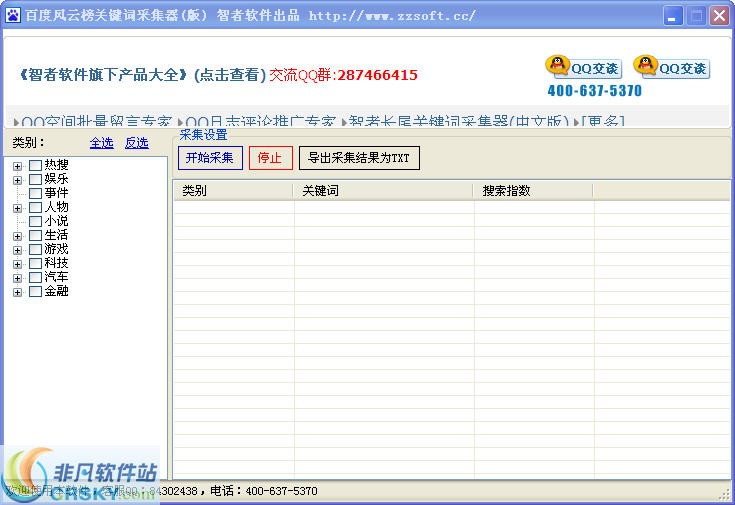Check the 娱乐 category checkbox

tap(35, 179)
